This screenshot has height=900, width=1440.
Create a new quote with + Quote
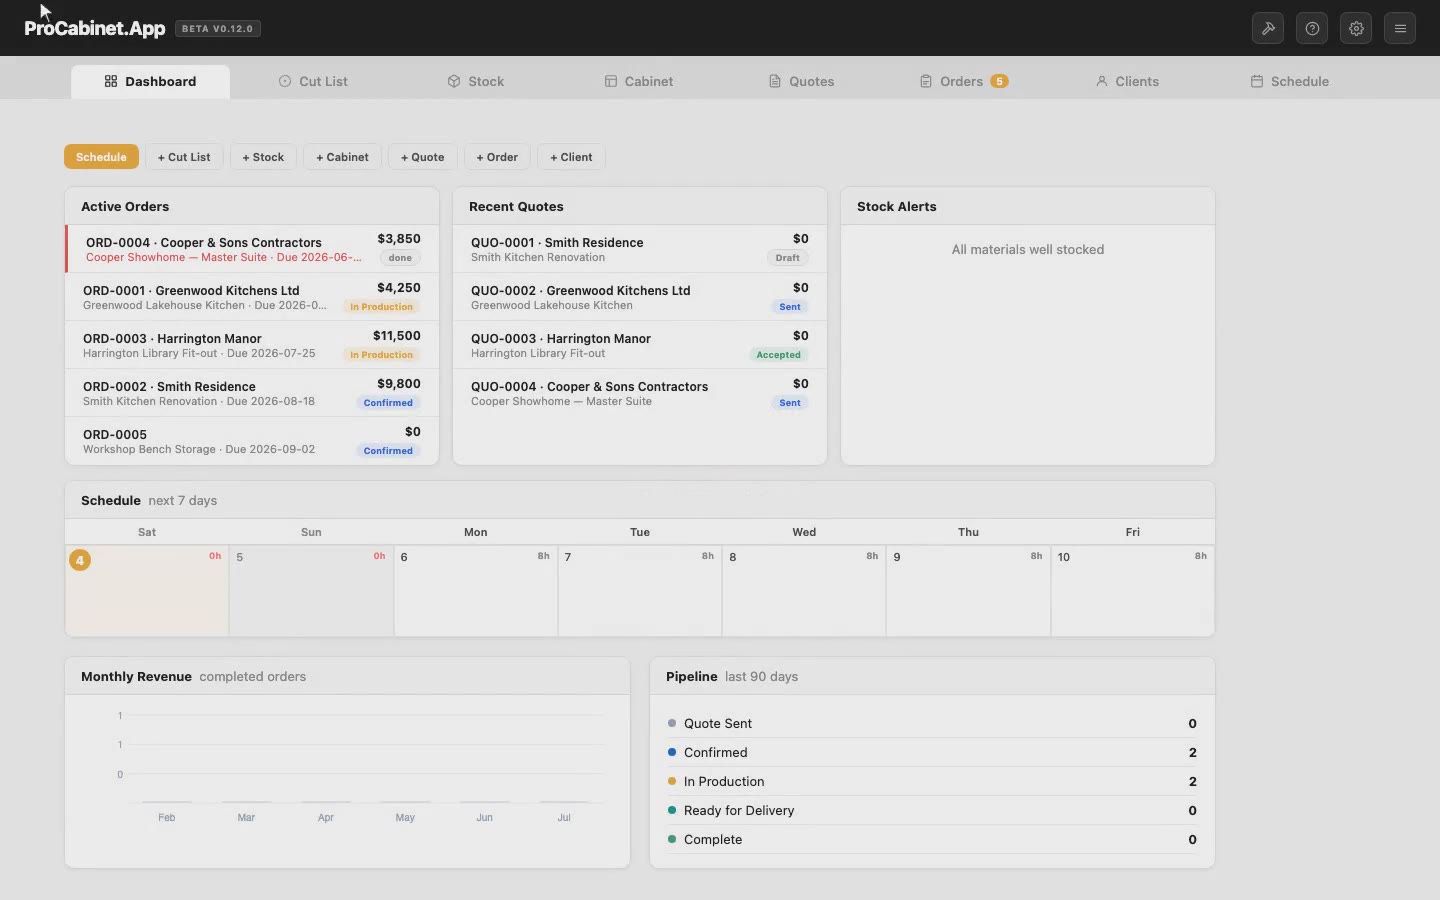tap(422, 157)
